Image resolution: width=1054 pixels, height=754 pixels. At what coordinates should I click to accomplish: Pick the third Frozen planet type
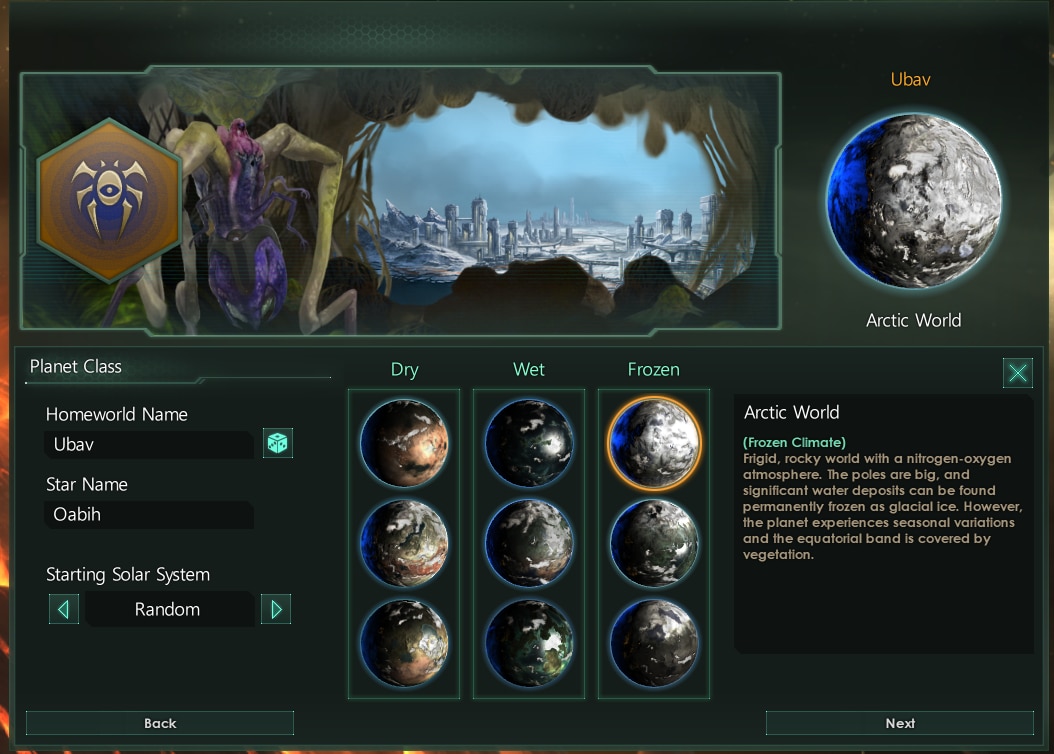pos(654,643)
